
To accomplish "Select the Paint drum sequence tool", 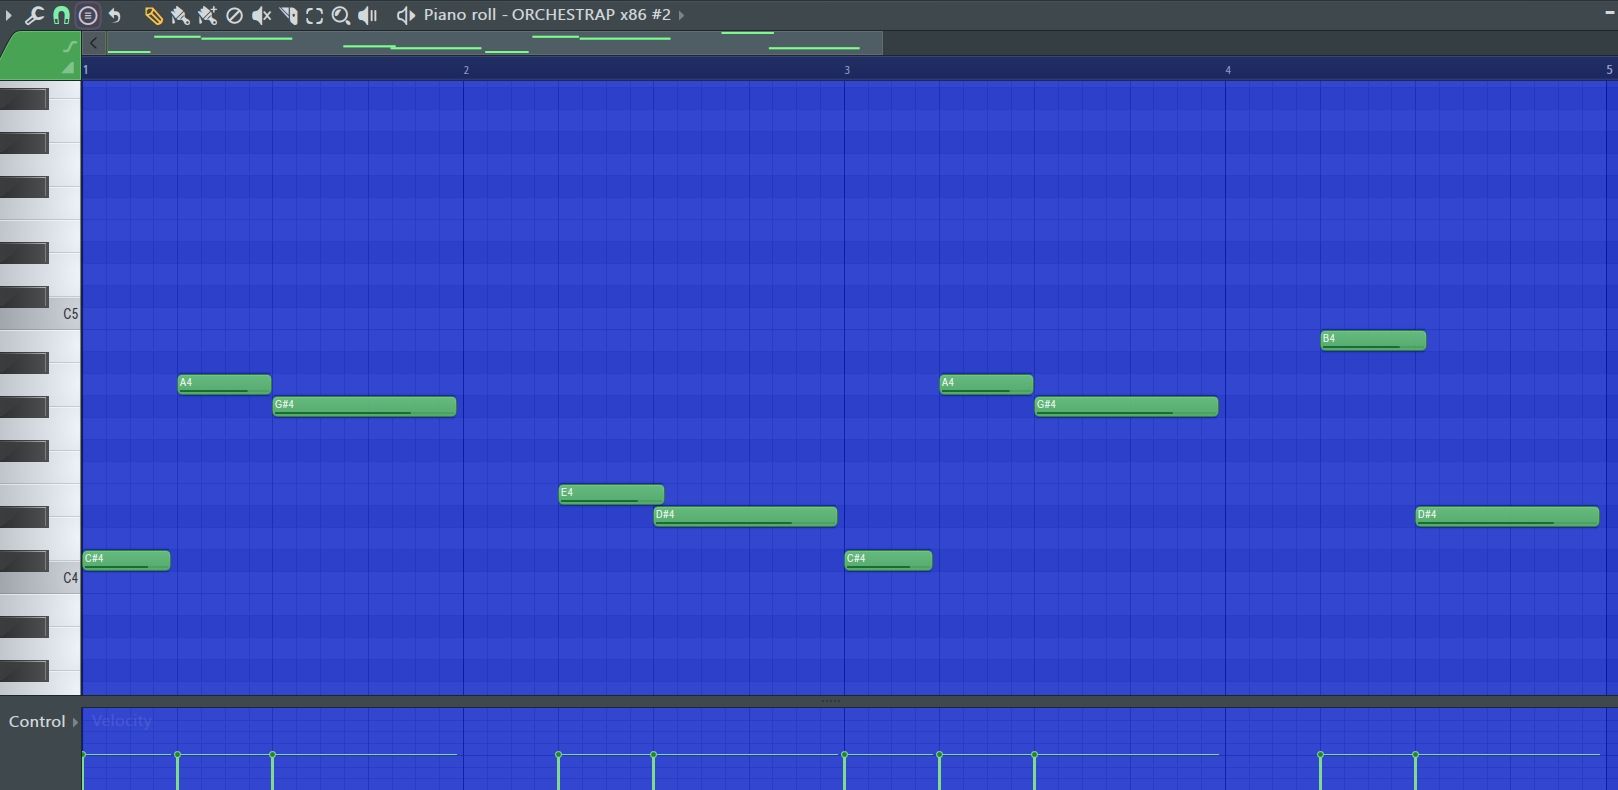I will point(207,15).
